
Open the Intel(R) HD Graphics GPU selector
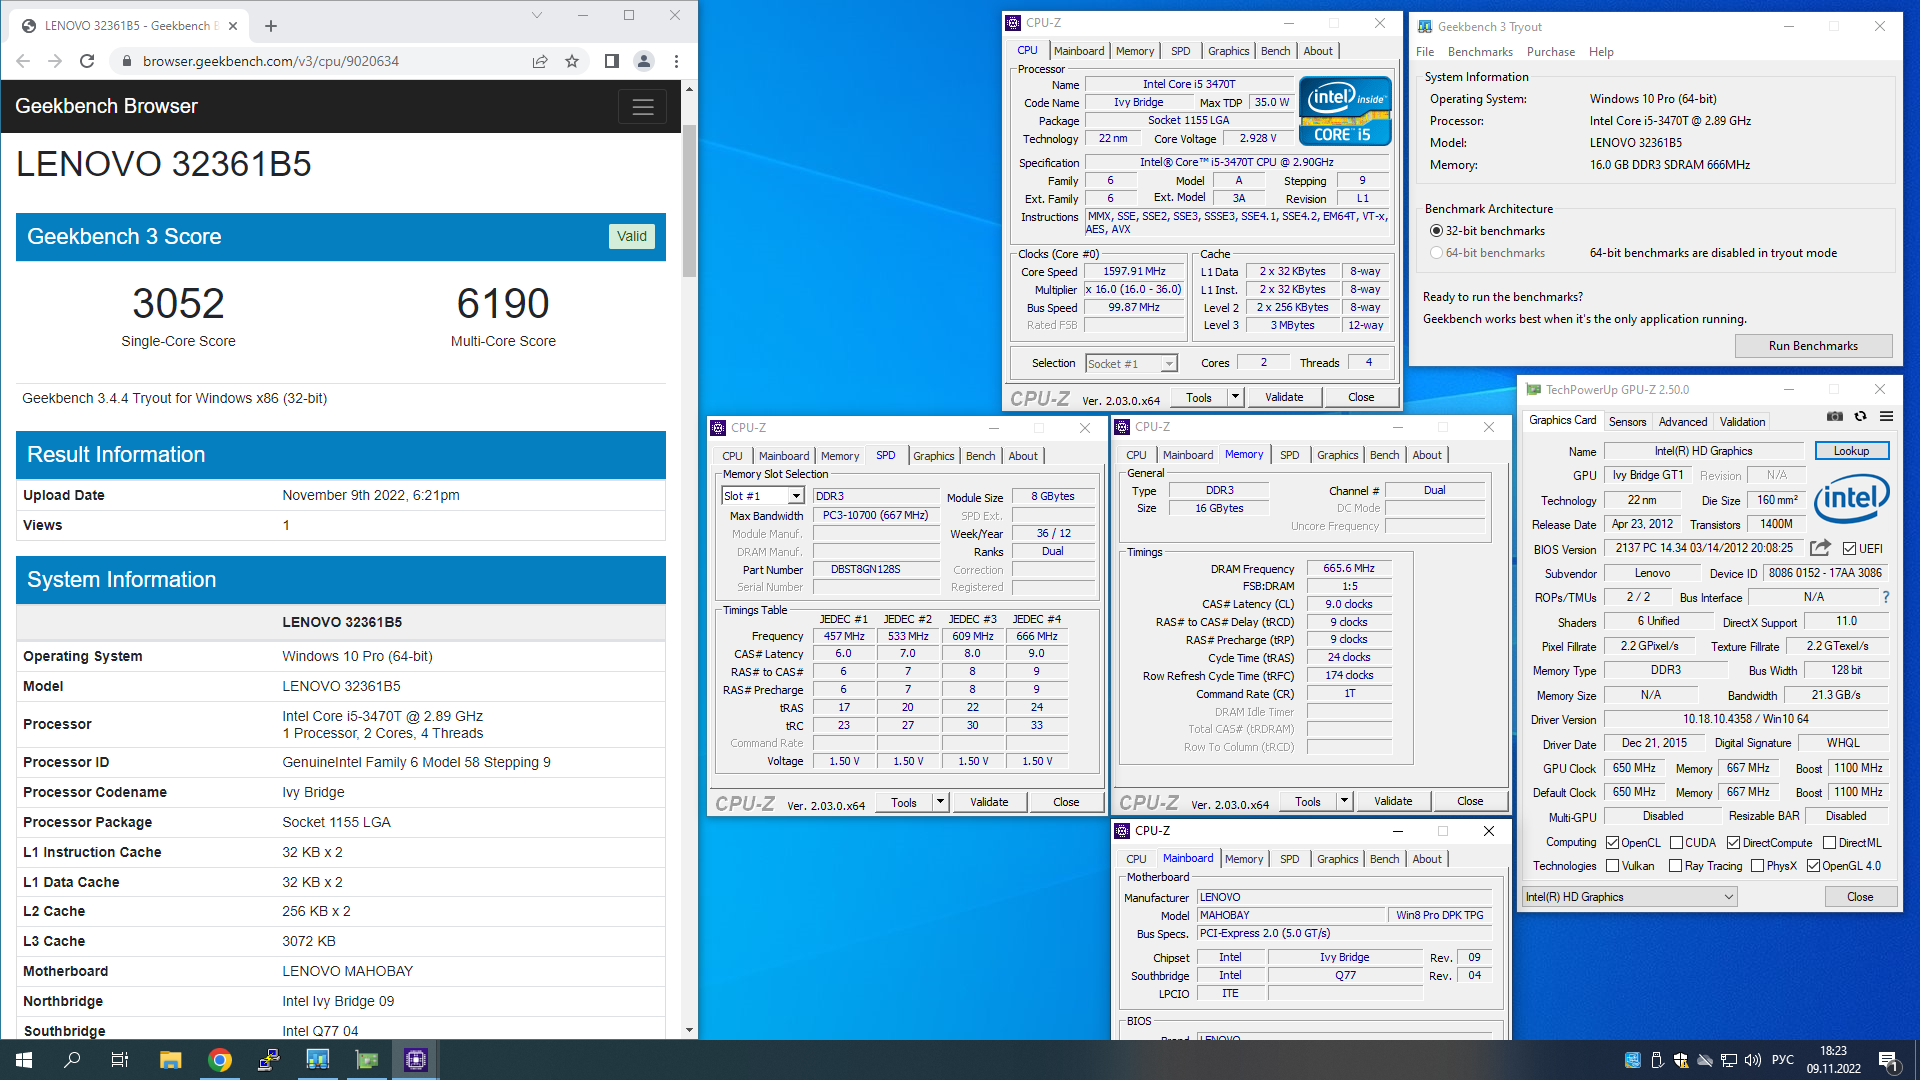[x=1629, y=897]
